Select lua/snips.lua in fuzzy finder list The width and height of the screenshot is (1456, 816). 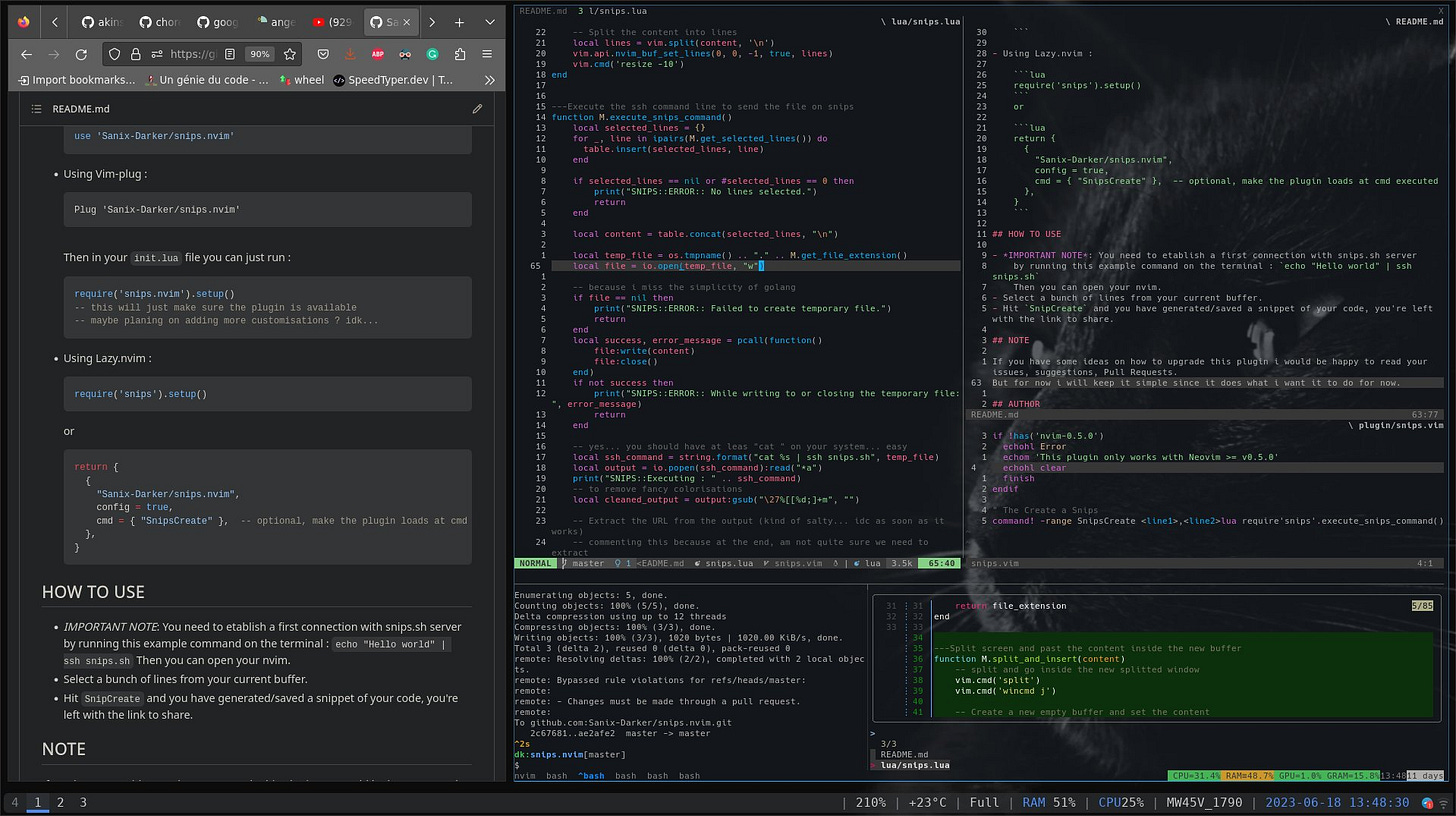point(915,765)
